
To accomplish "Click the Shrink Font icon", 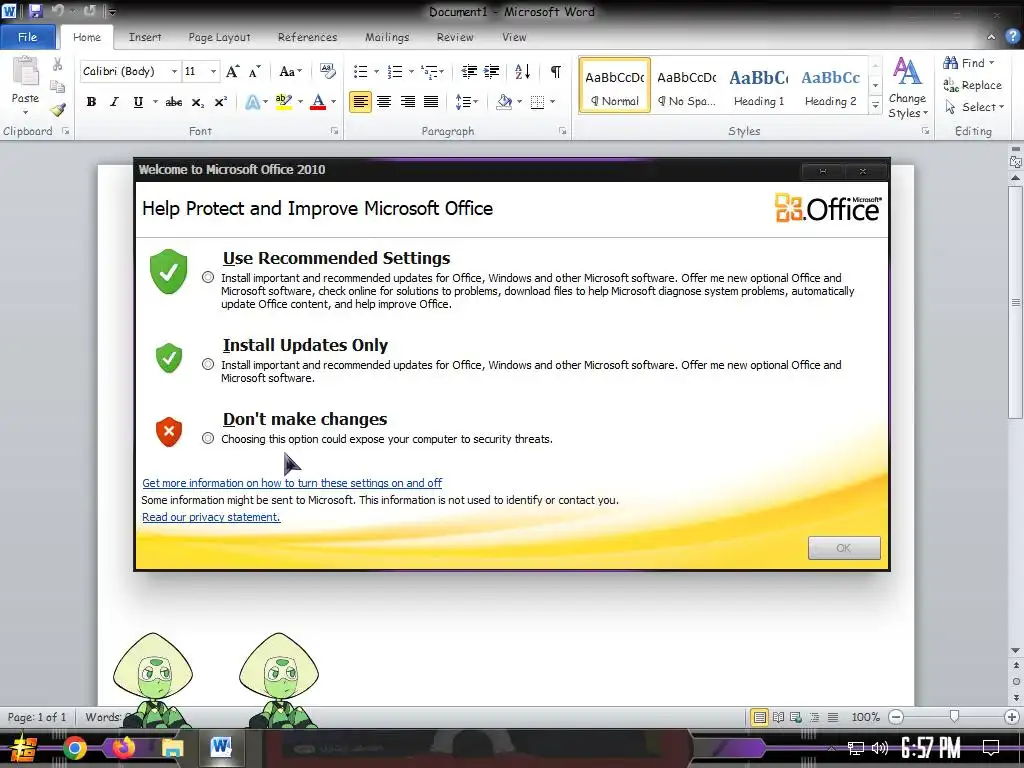I will pos(255,71).
